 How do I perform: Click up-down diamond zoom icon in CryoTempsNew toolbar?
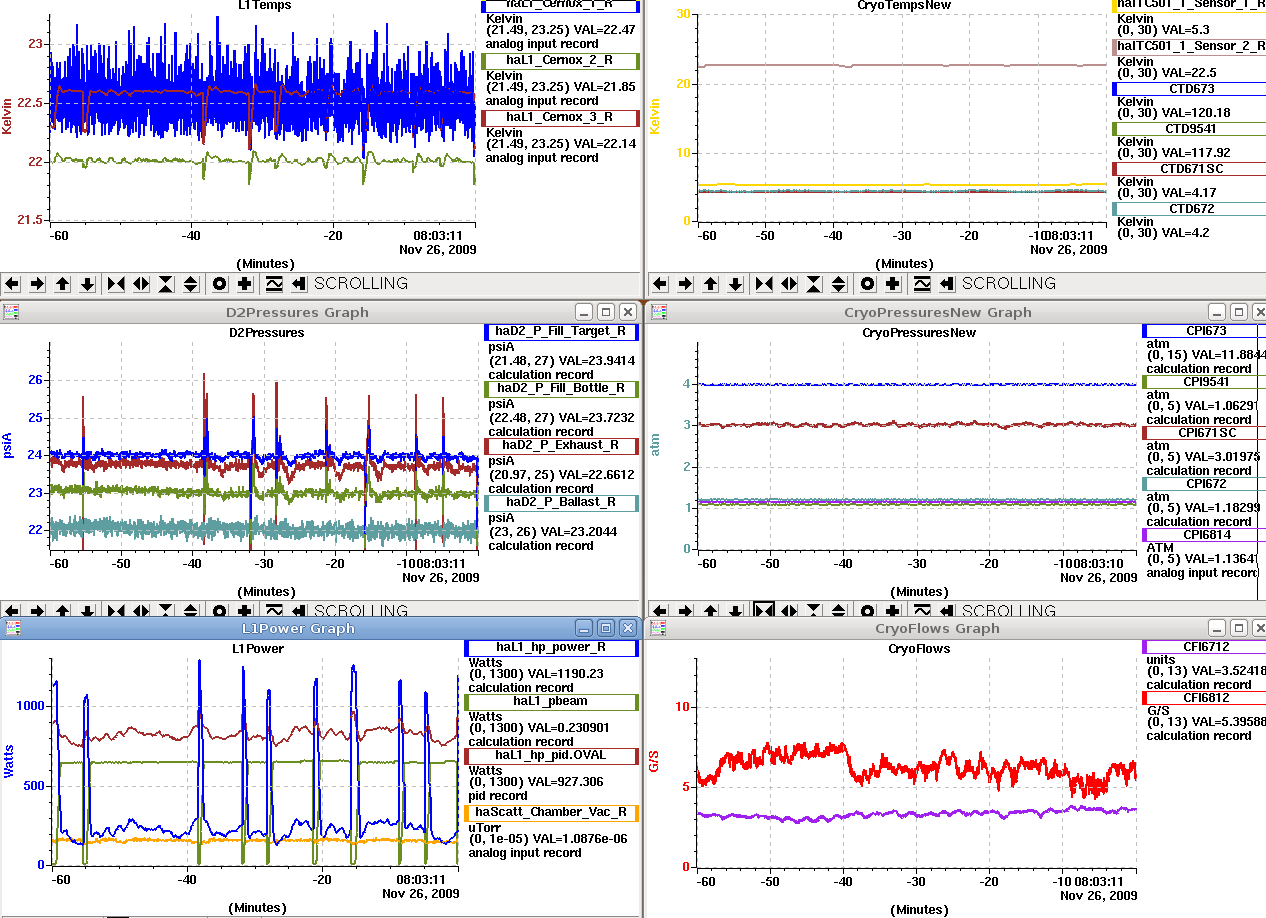839,284
